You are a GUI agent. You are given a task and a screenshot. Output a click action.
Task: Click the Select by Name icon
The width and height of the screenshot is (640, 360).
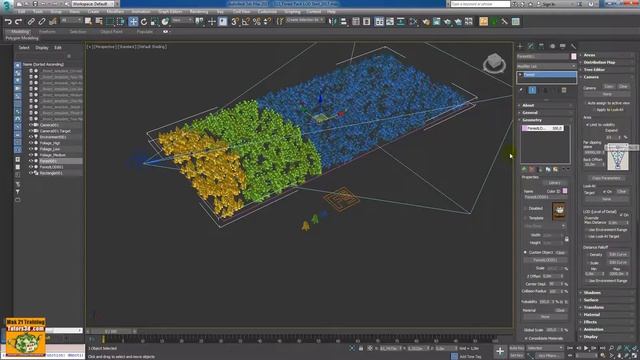pos(99,22)
